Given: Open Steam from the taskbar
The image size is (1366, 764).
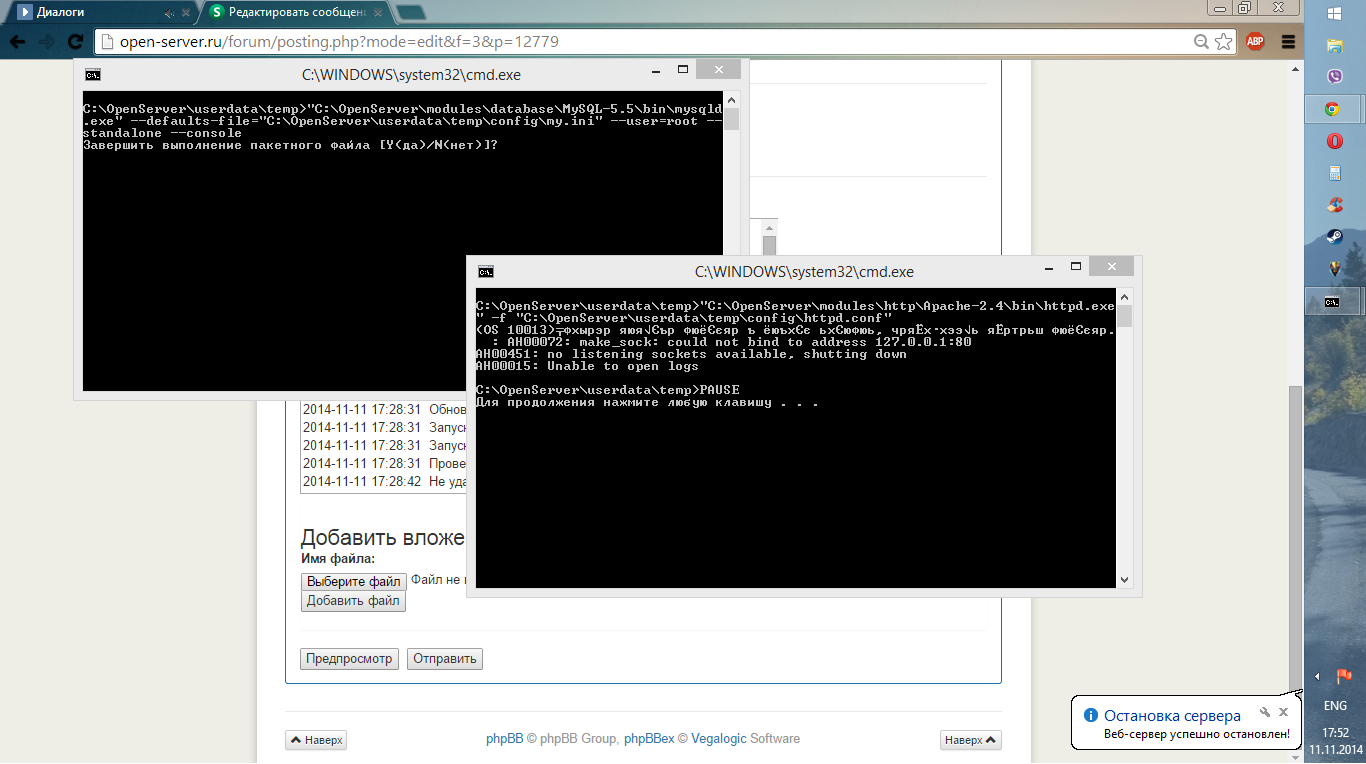Looking at the screenshot, I should click(1334, 237).
